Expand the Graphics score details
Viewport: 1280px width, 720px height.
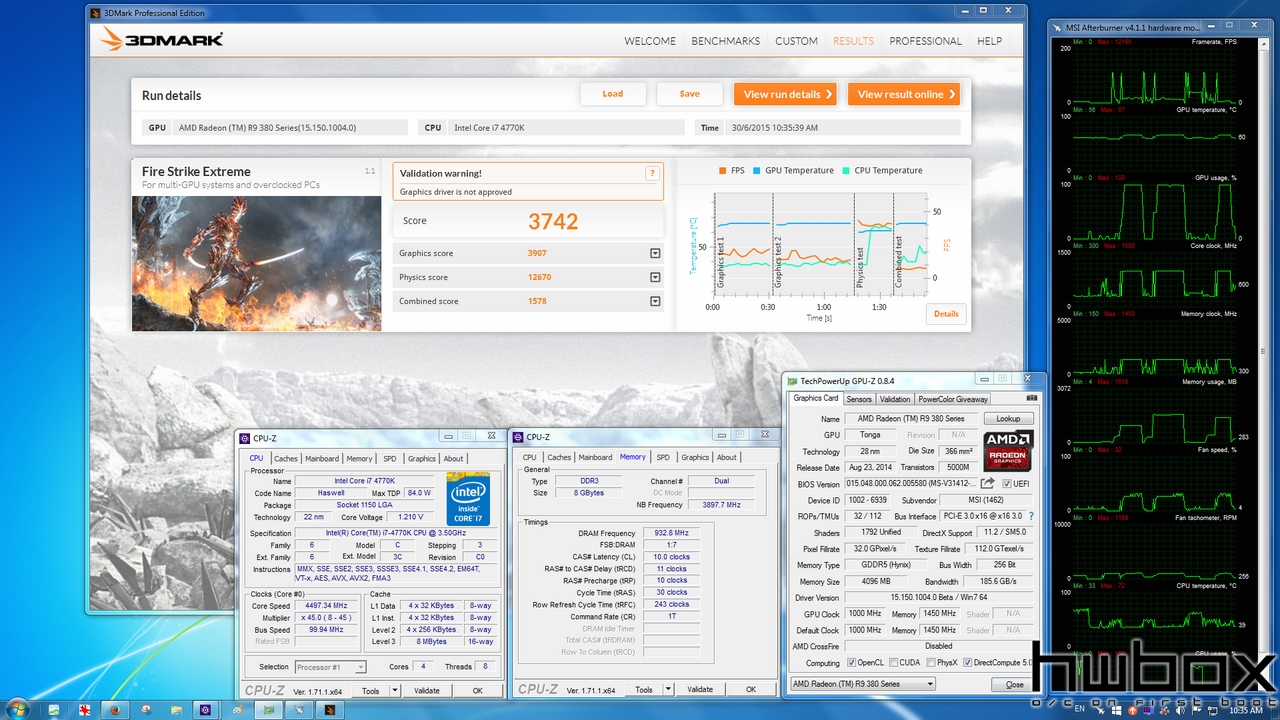[x=655, y=253]
